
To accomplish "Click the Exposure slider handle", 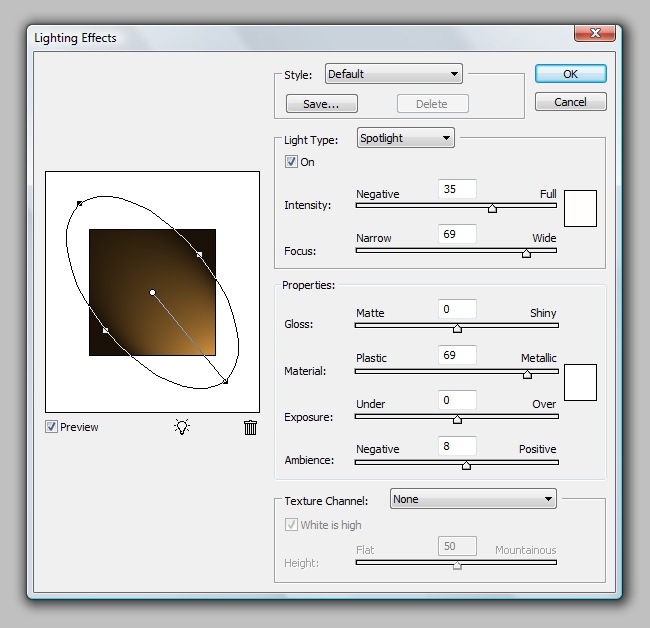I will tap(457, 419).
